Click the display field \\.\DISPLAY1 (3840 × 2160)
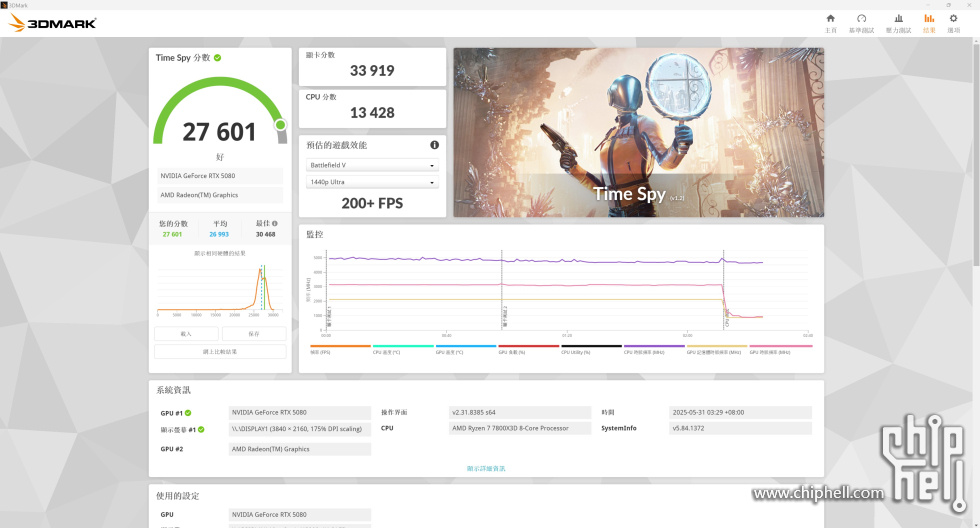The image size is (980, 528). 300,429
